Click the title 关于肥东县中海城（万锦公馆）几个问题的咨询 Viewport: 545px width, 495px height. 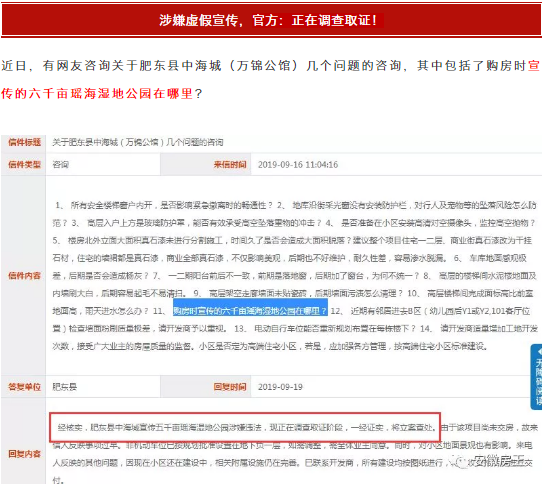(x=138, y=142)
